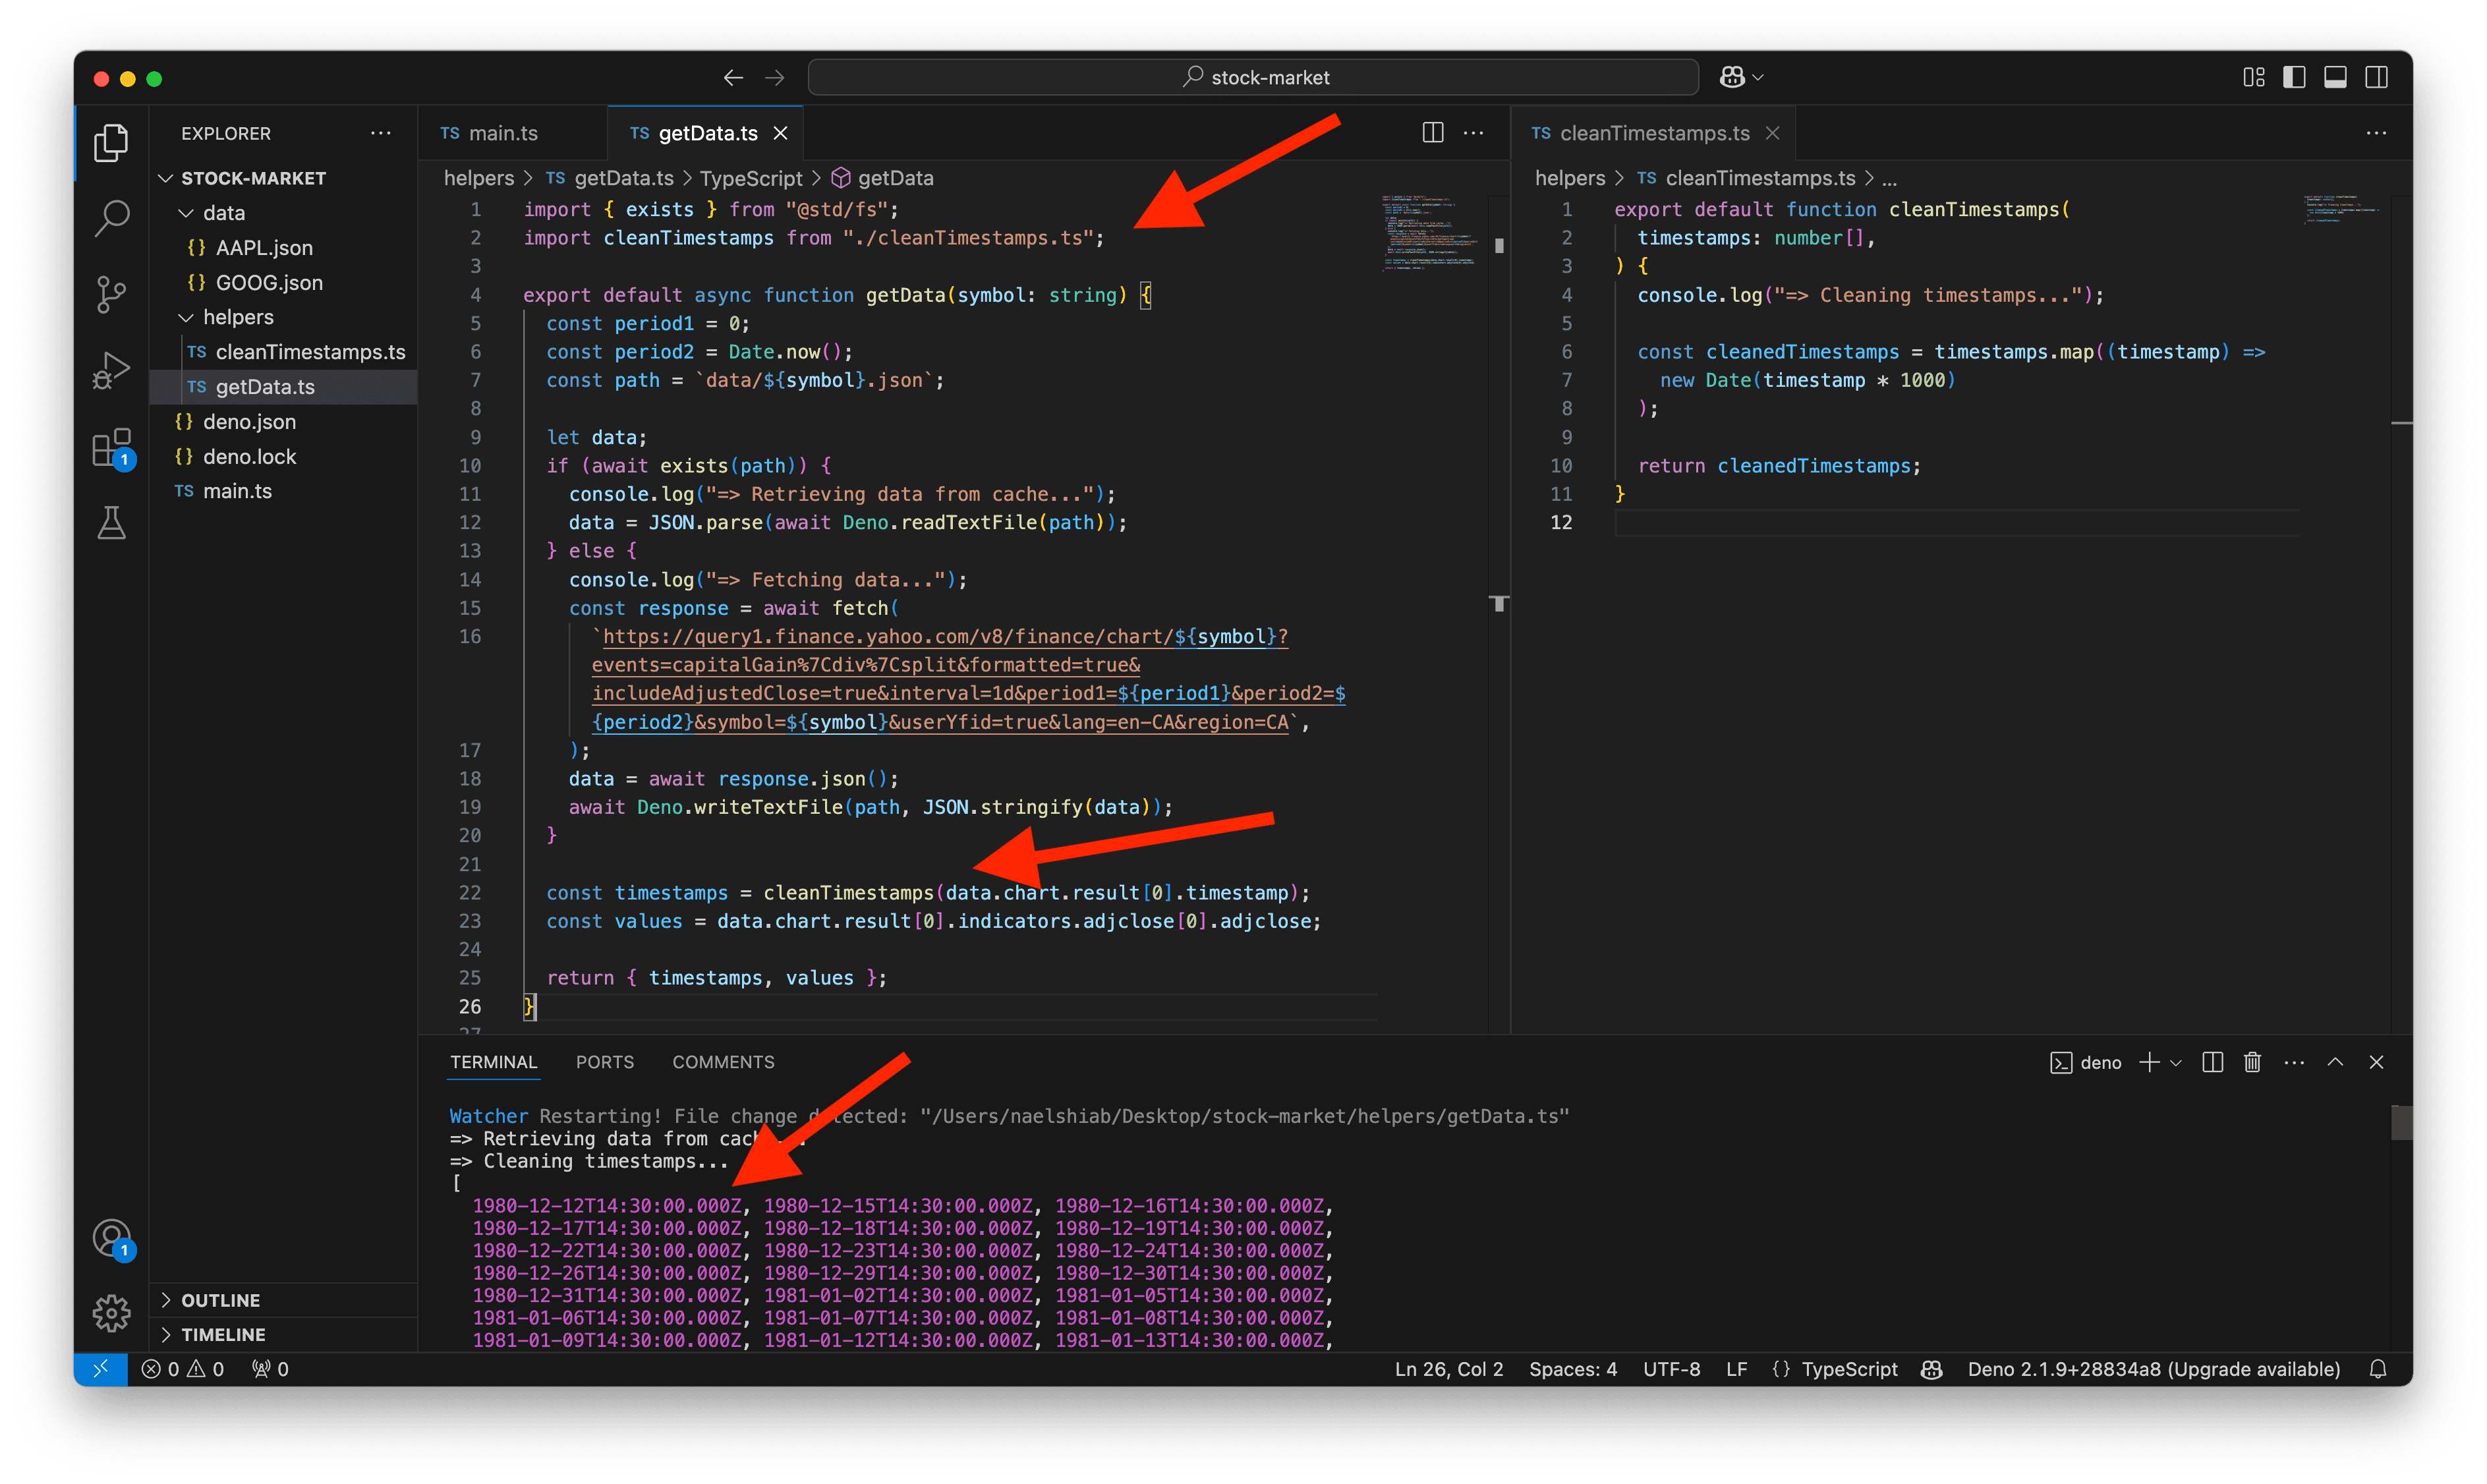This screenshot has width=2487, height=1484.
Task: Close the cleanTimestamps.ts tab
Action: (x=1772, y=133)
